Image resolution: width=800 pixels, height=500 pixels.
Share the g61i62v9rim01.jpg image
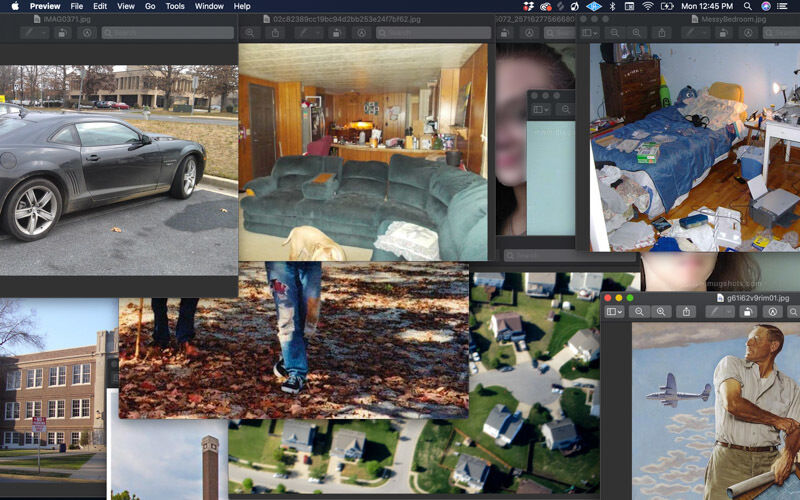tap(686, 312)
